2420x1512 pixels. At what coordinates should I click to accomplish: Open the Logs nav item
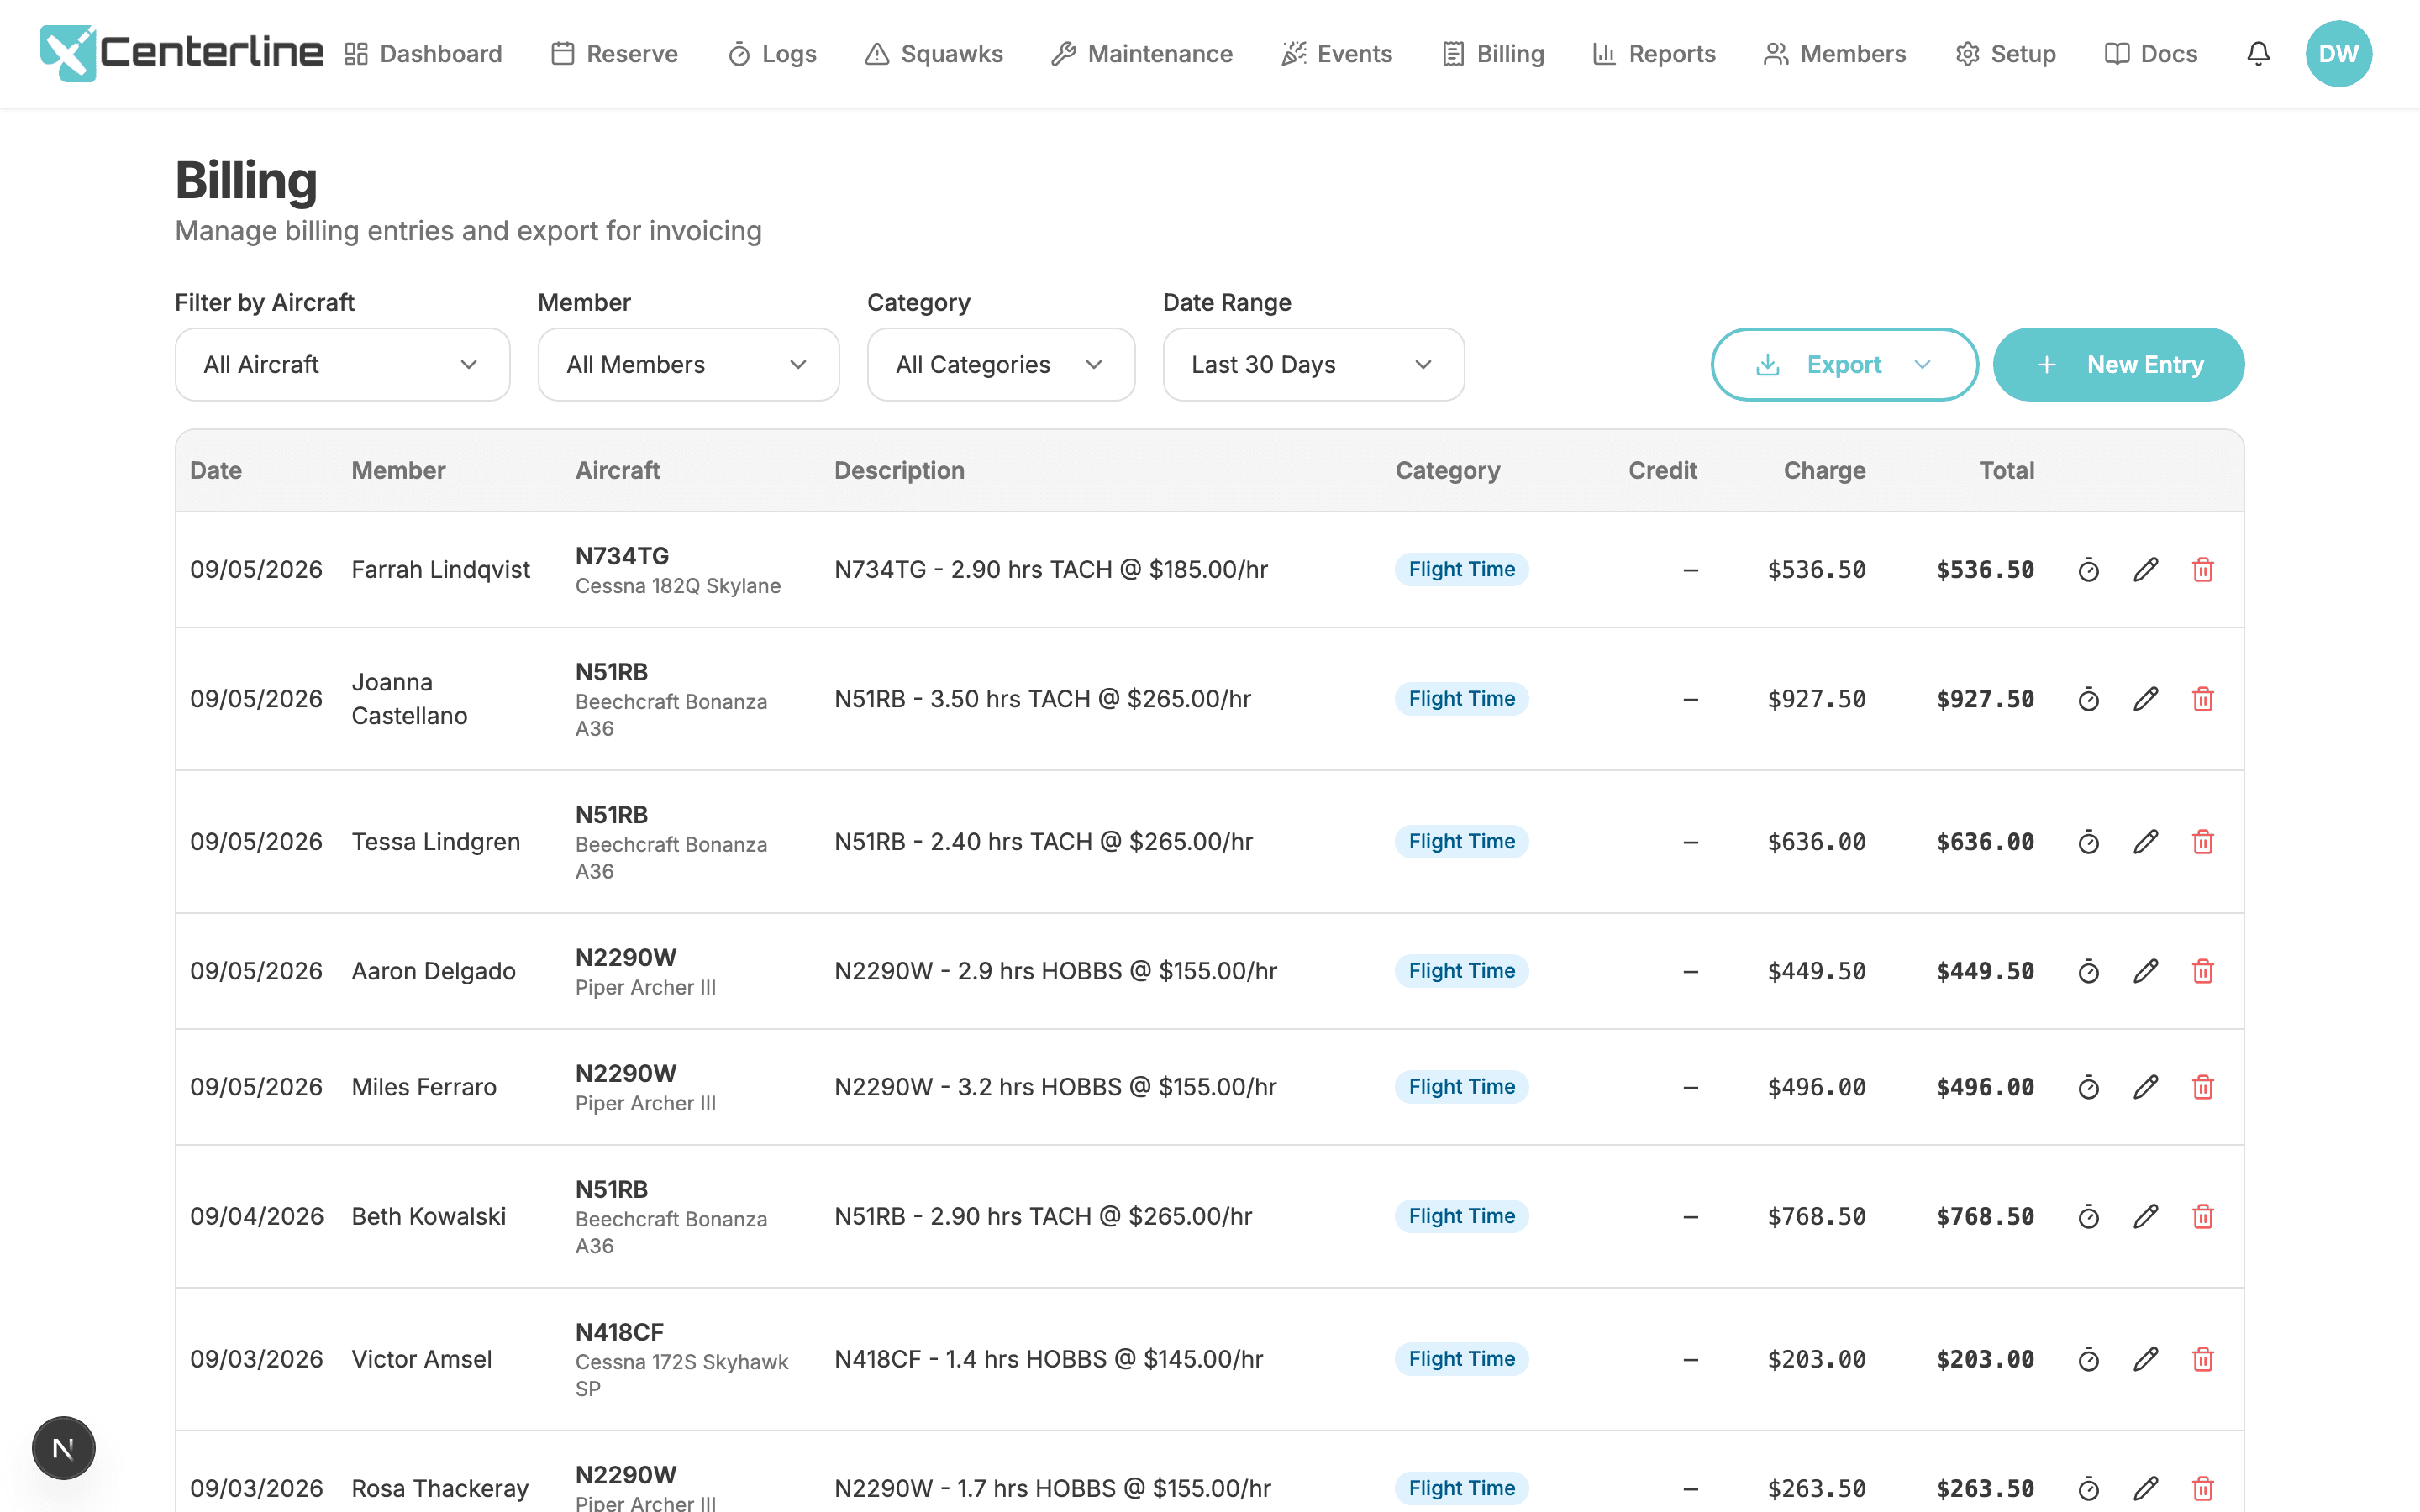[x=773, y=54]
